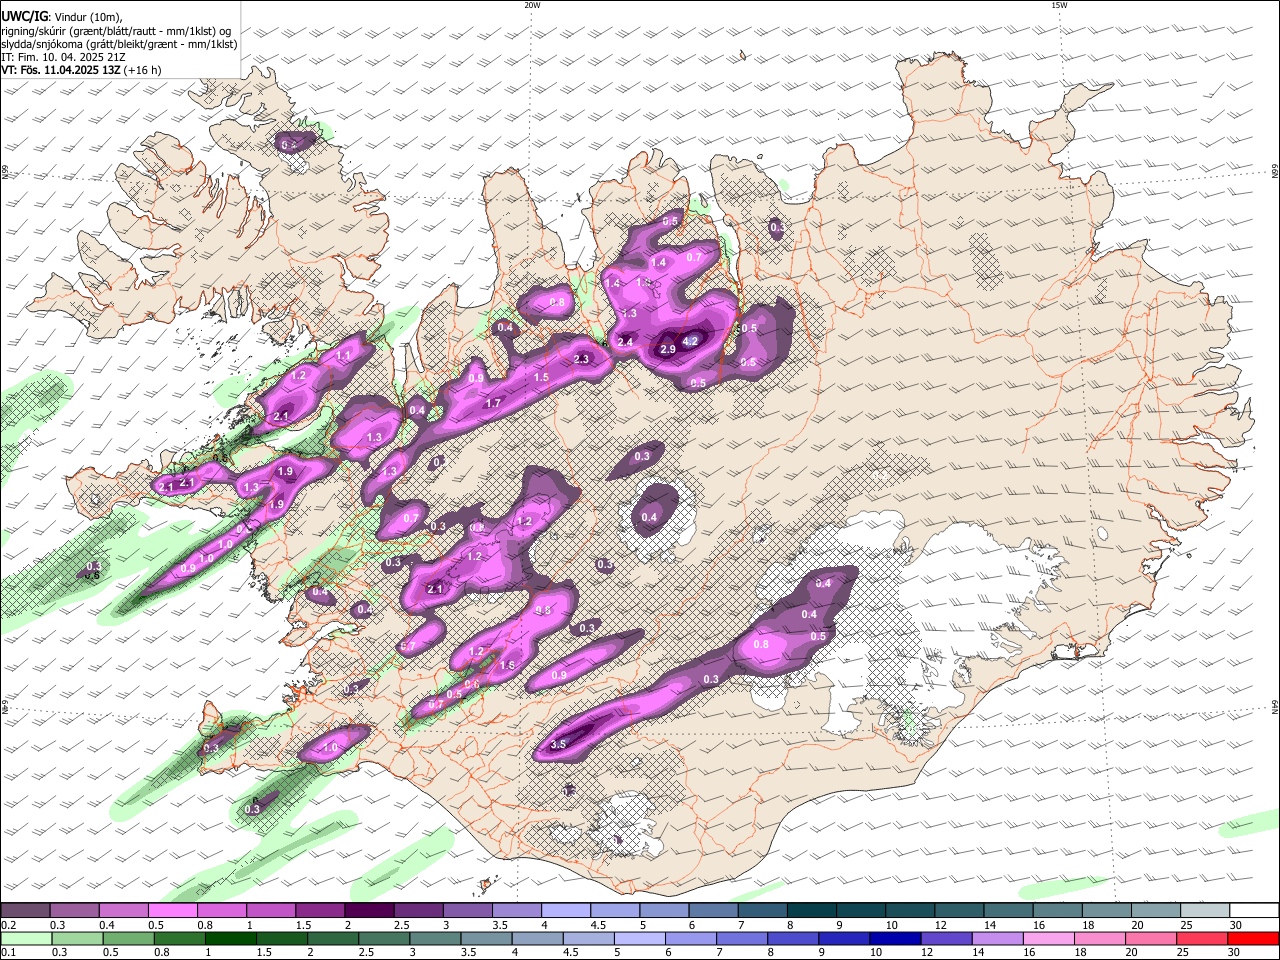Click the 'rigning/skúrir' legend description line
This screenshot has width=1280, height=960.
[x=115, y=31]
